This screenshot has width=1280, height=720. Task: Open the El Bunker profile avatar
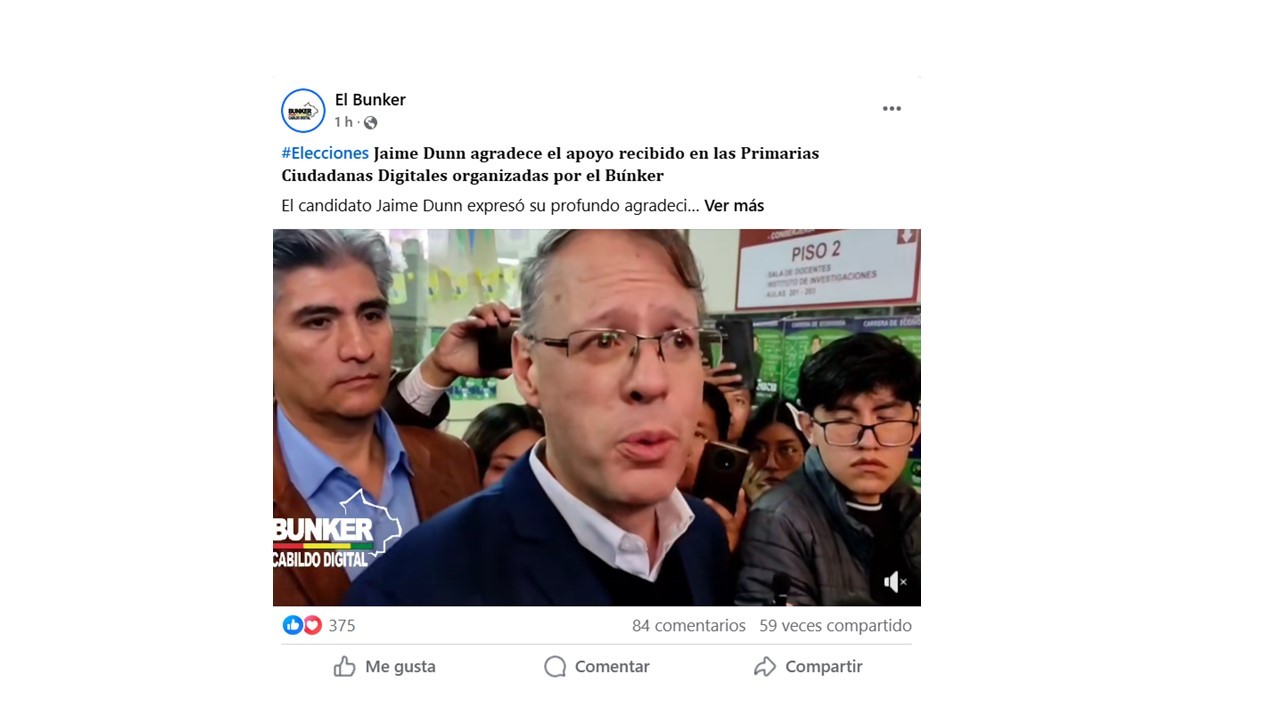[303, 111]
